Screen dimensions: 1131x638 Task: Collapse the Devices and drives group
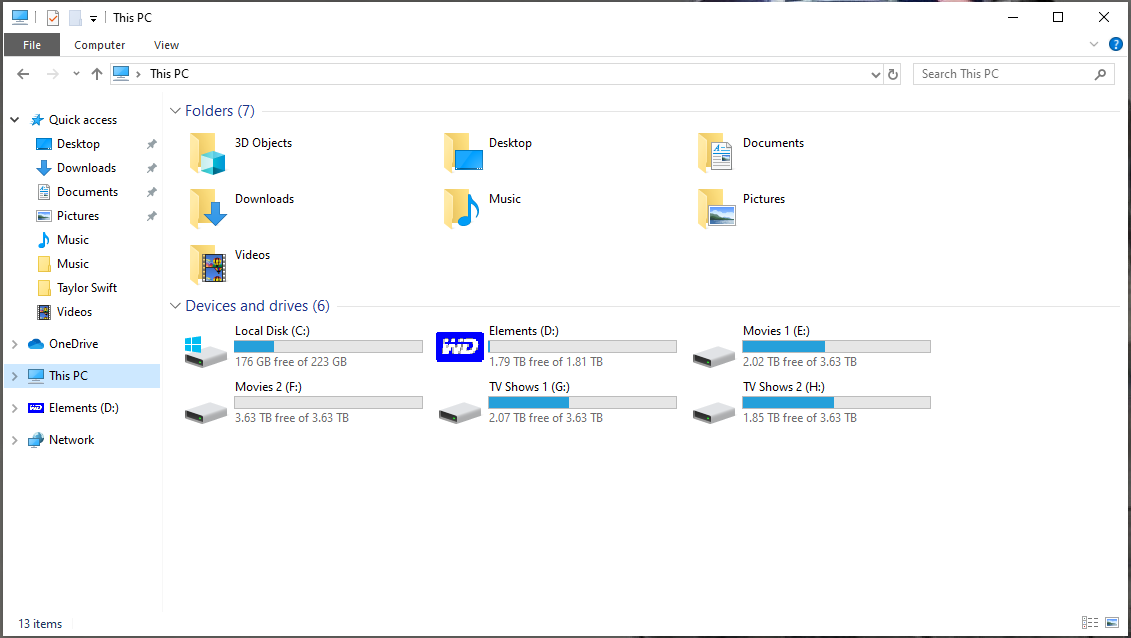pos(175,306)
